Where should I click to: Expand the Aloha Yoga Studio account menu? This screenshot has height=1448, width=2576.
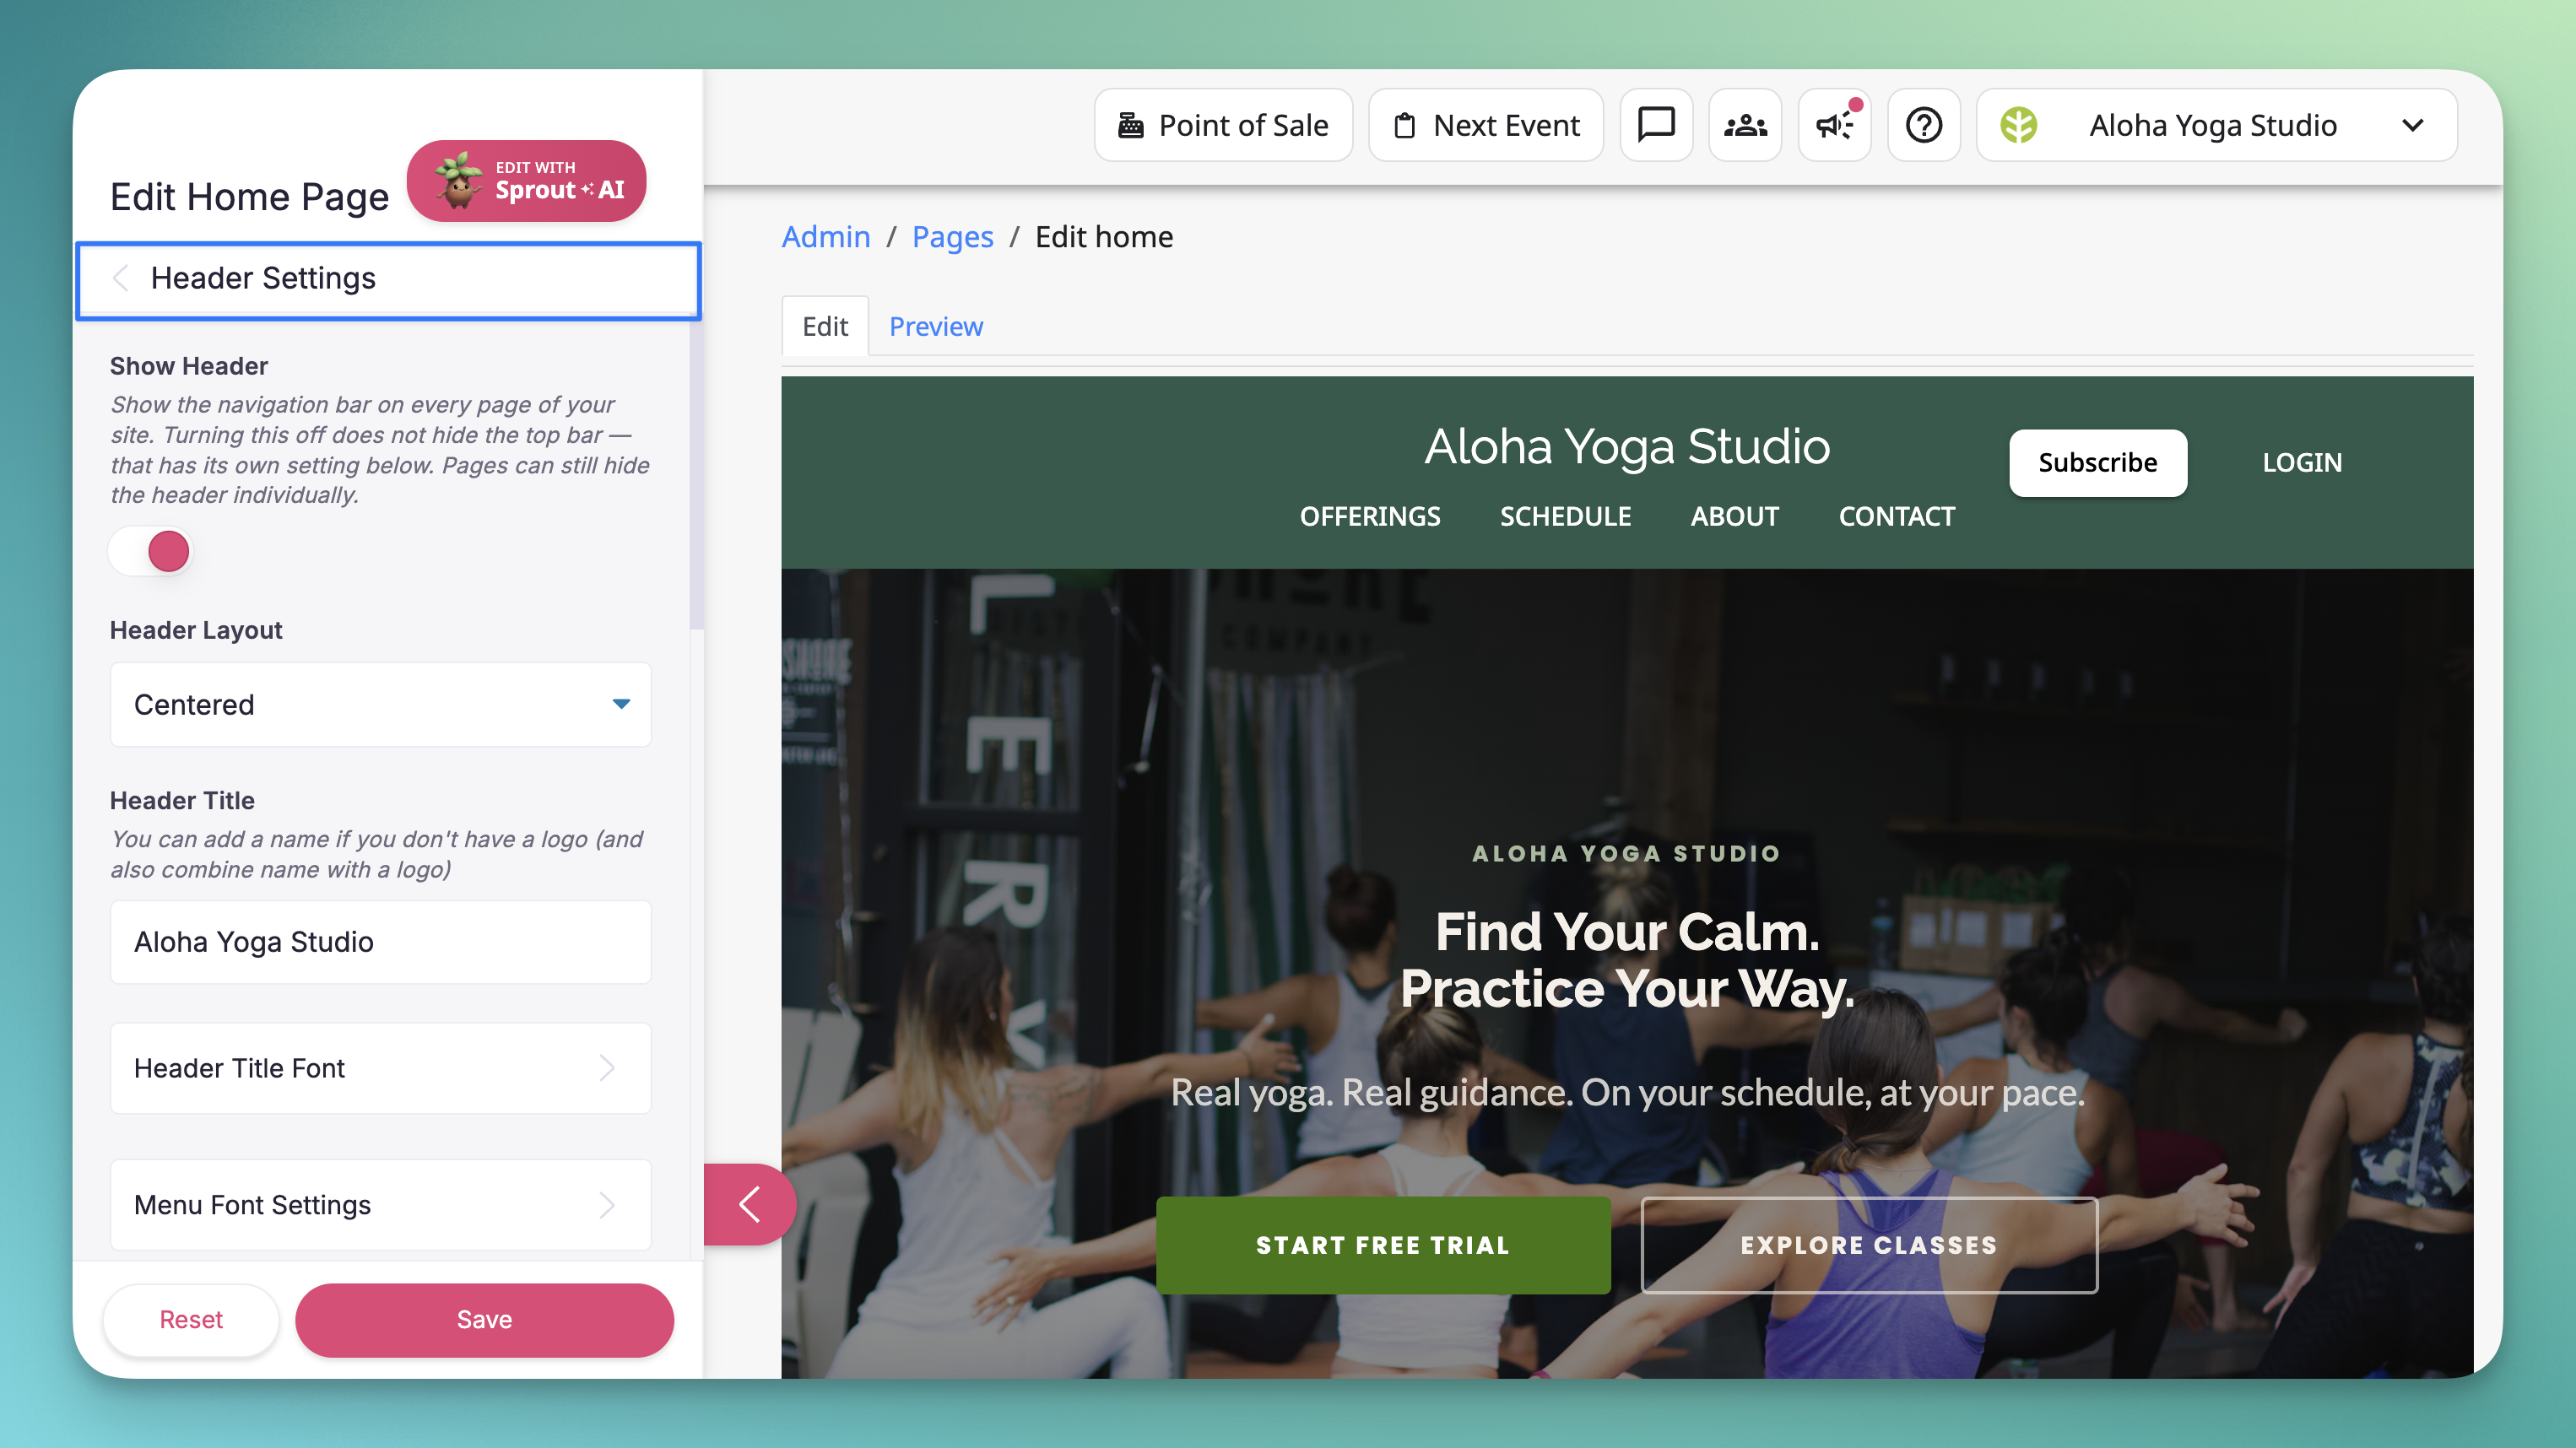(x=2217, y=125)
